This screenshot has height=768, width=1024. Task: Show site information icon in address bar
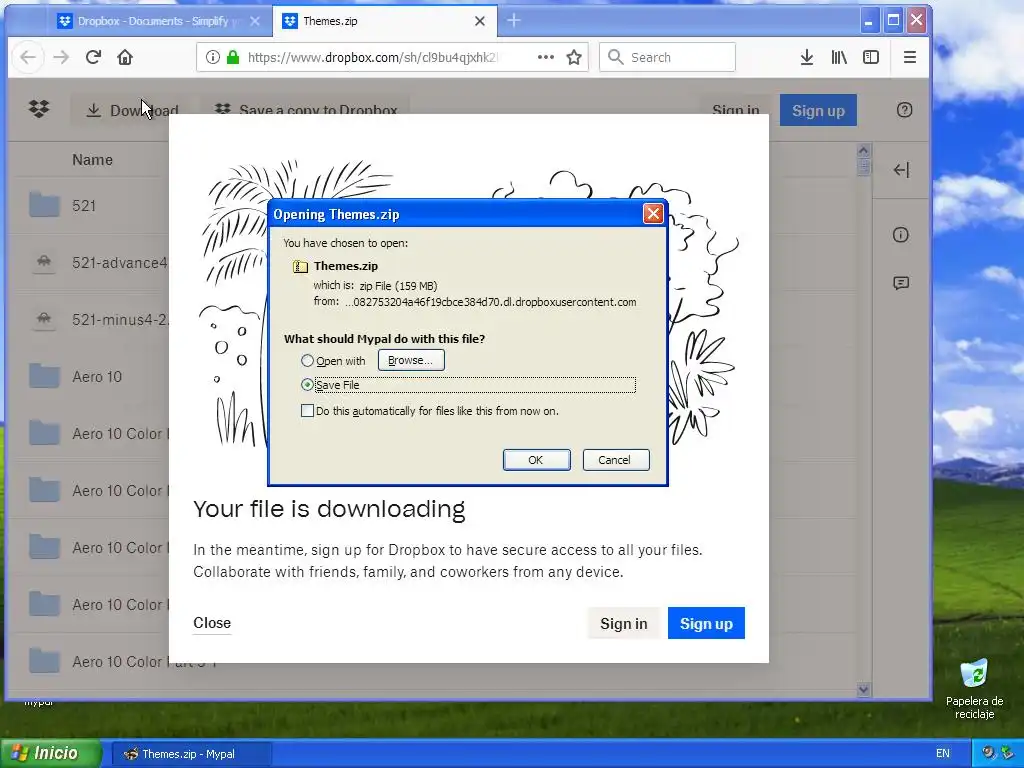coord(212,57)
